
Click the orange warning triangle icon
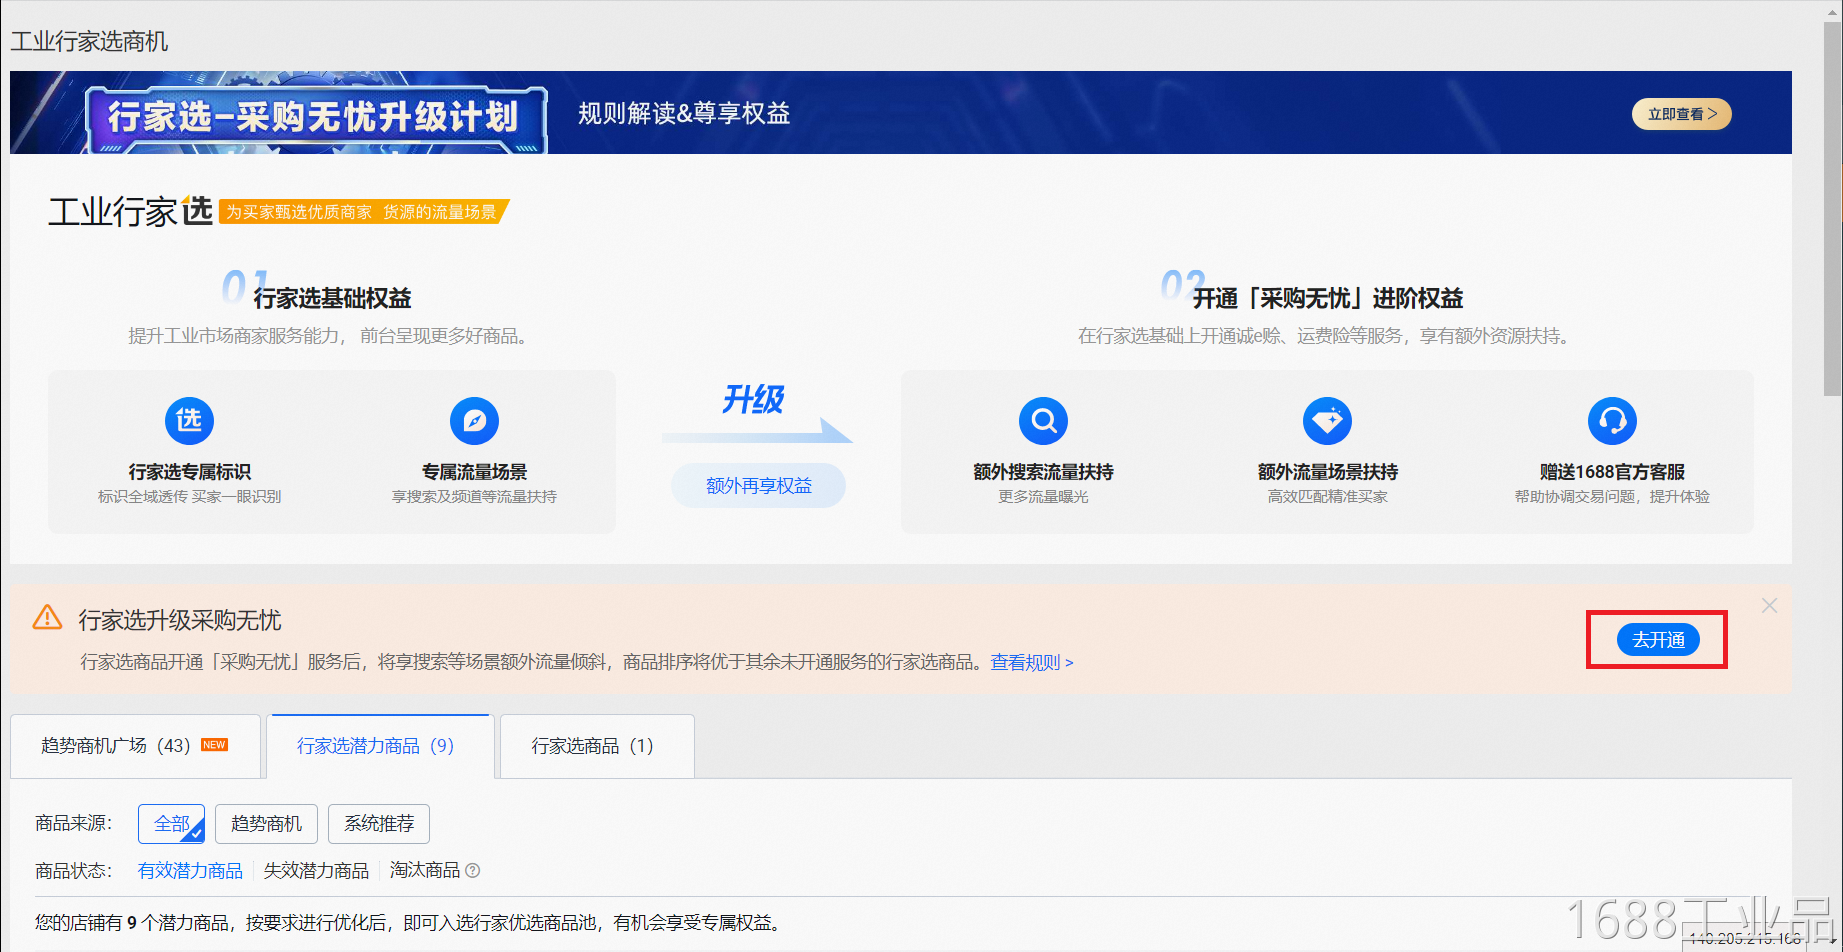[47, 618]
